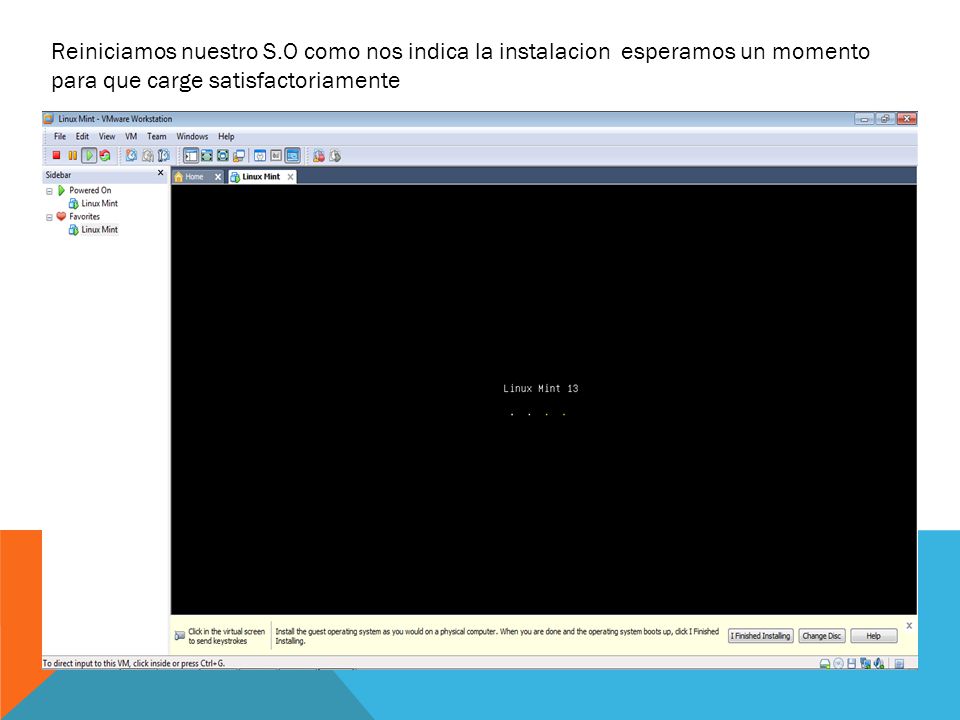This screenshot has width=960, height=720.
Task: Show the console view icon
Action: [293, 156]
